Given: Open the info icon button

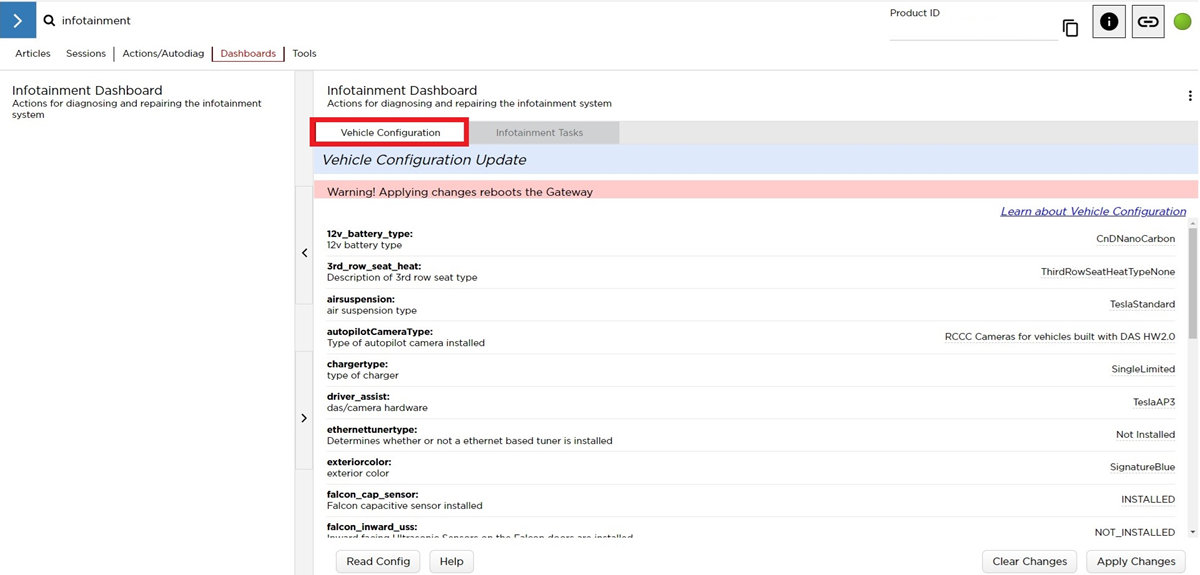Looking at the screenshot, I should coord(1108,21).
